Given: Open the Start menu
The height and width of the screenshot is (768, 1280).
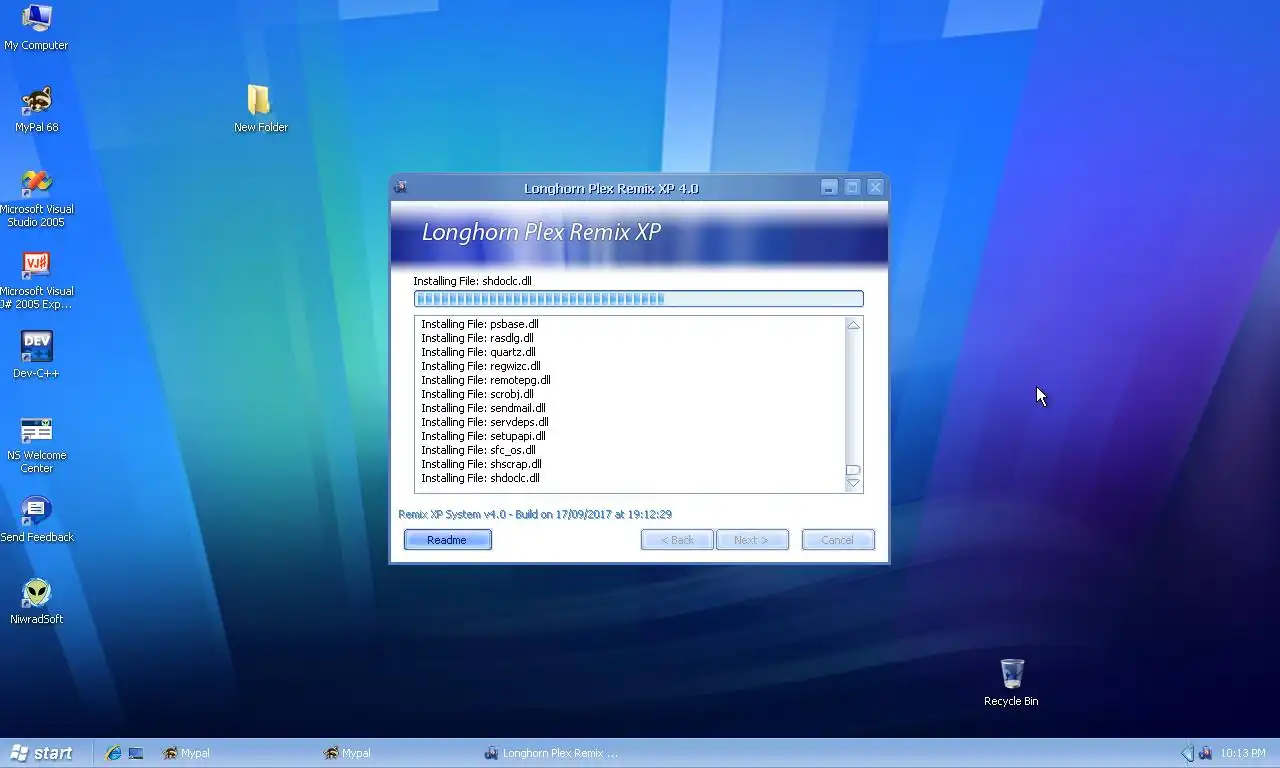Looking at the screenshot, I should (42, 753).
